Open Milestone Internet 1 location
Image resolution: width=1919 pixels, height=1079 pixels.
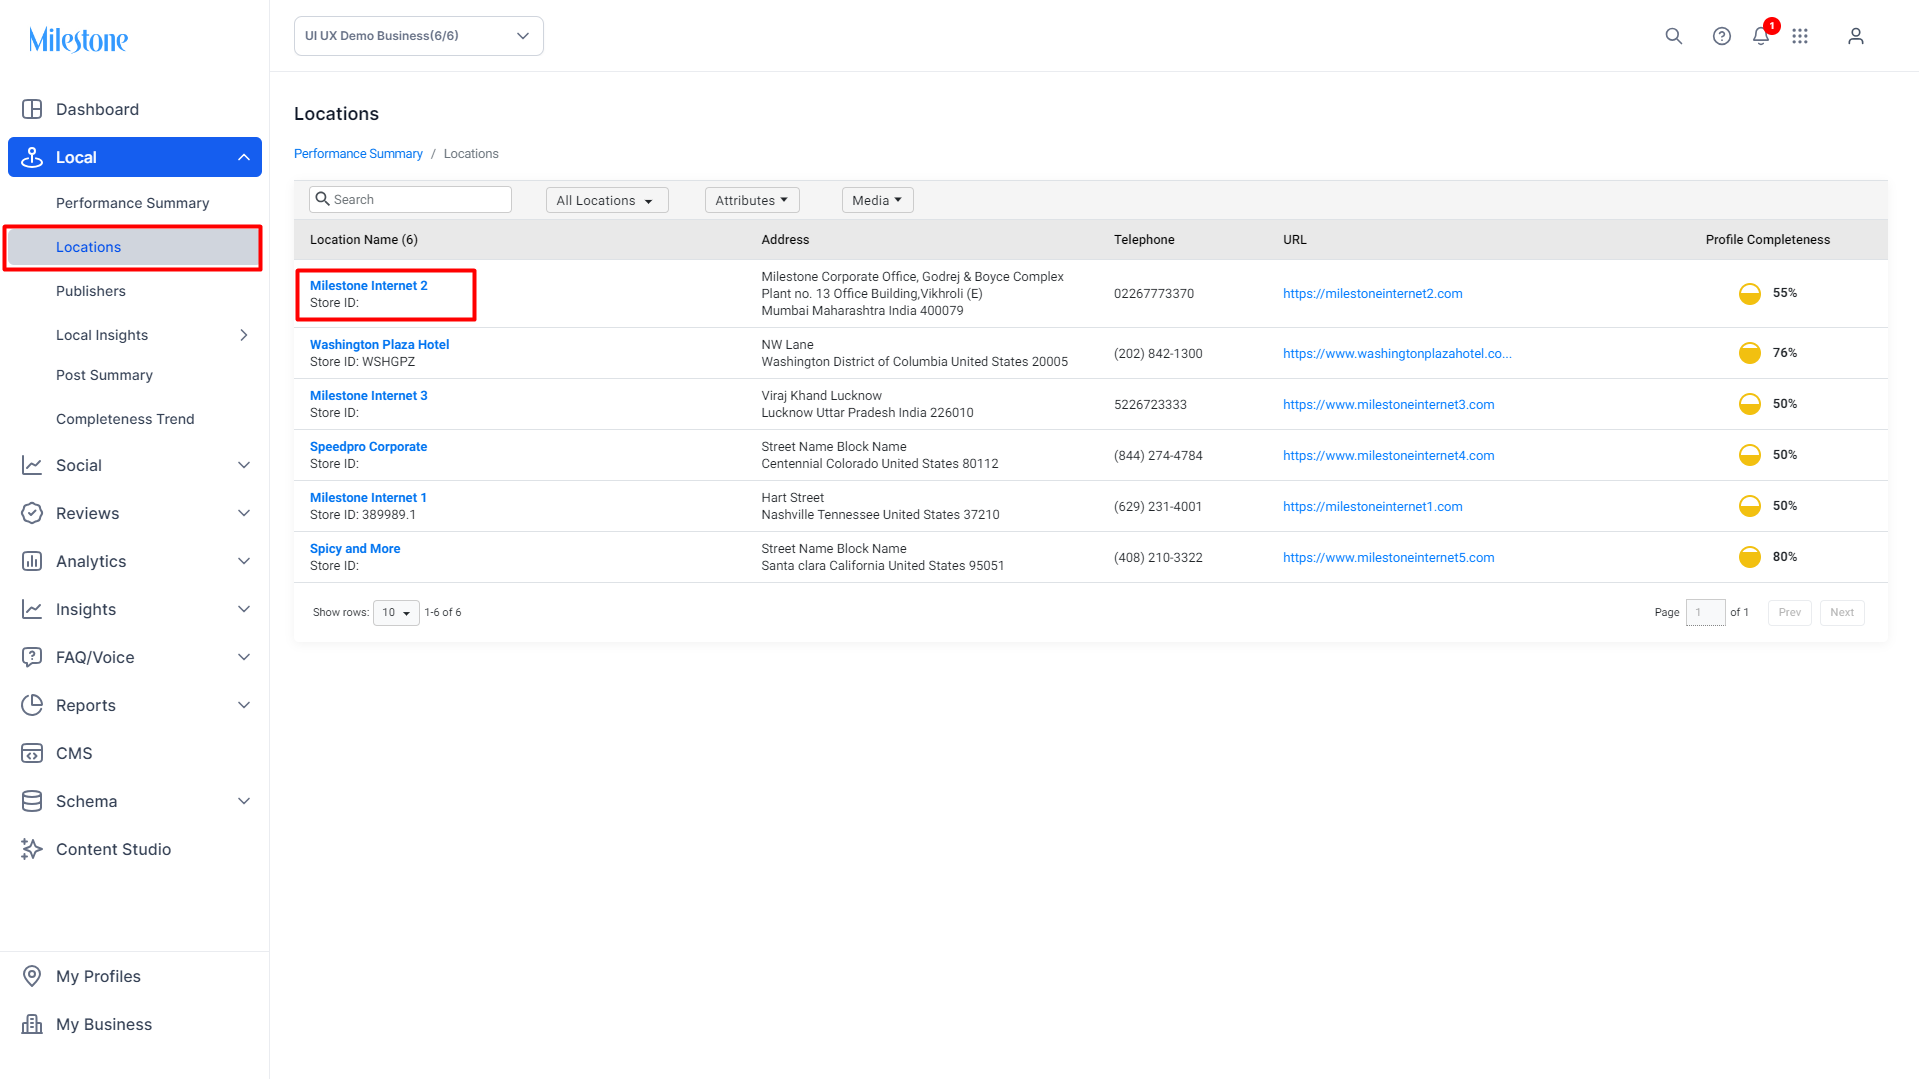point(368,498)
